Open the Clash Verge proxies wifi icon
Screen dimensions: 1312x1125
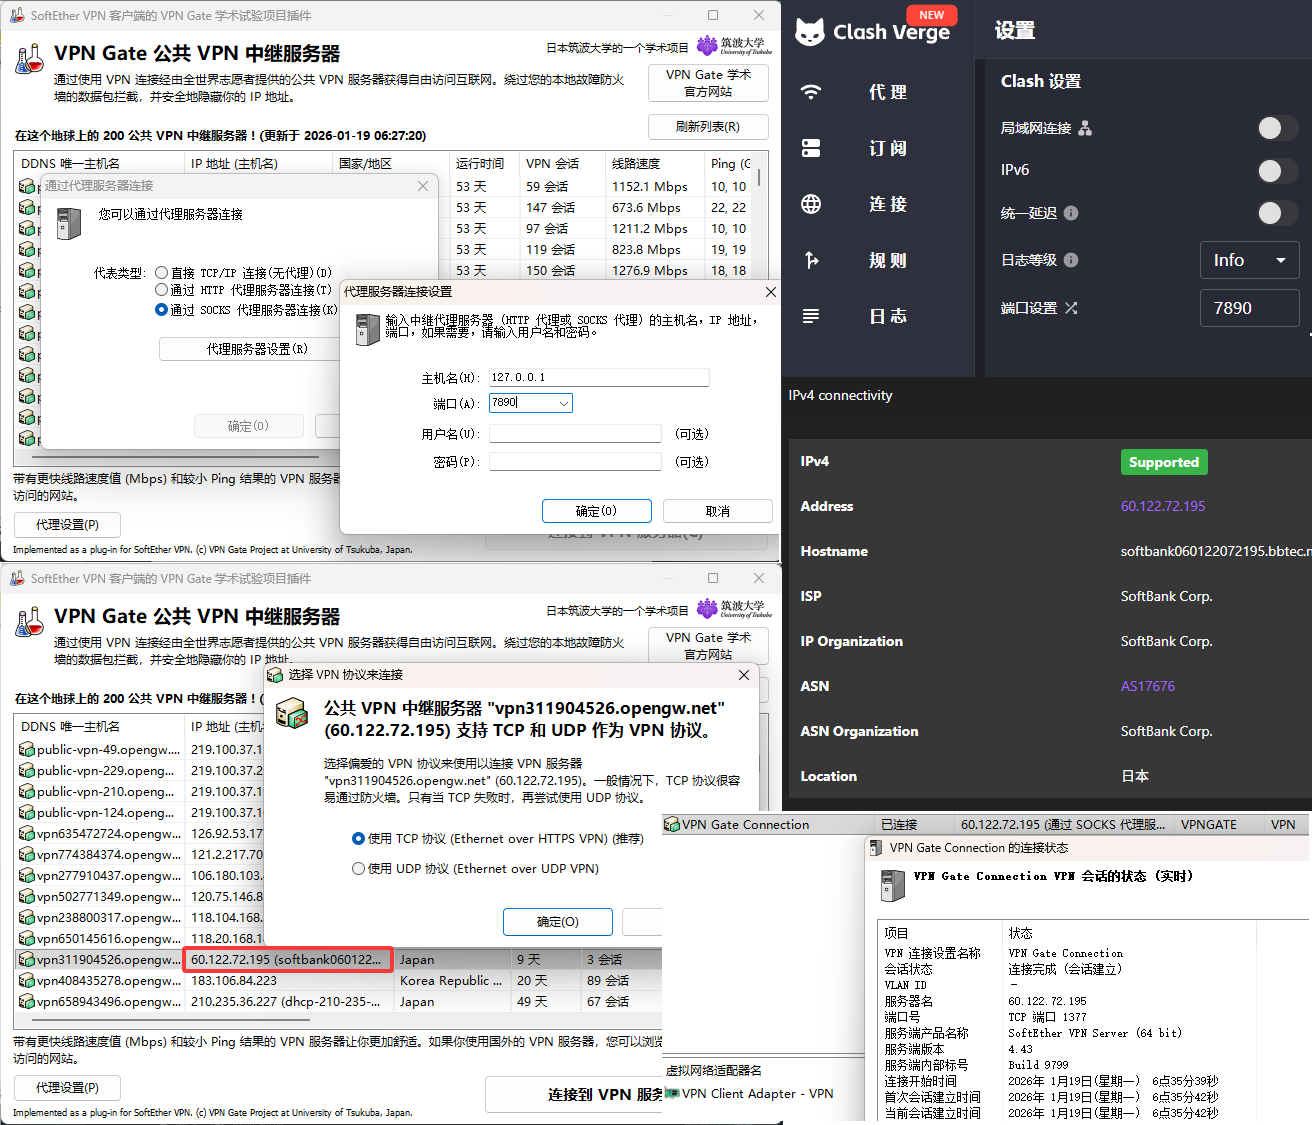pos(811,92)
